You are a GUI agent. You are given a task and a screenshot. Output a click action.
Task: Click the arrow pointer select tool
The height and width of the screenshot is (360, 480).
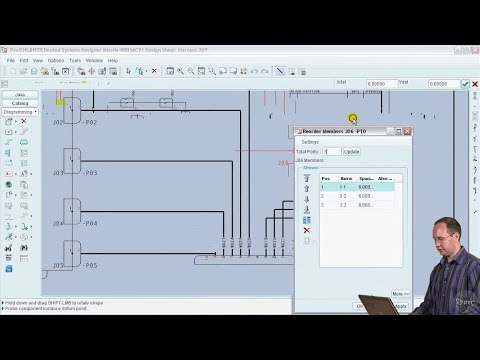(x=128, y=71)
